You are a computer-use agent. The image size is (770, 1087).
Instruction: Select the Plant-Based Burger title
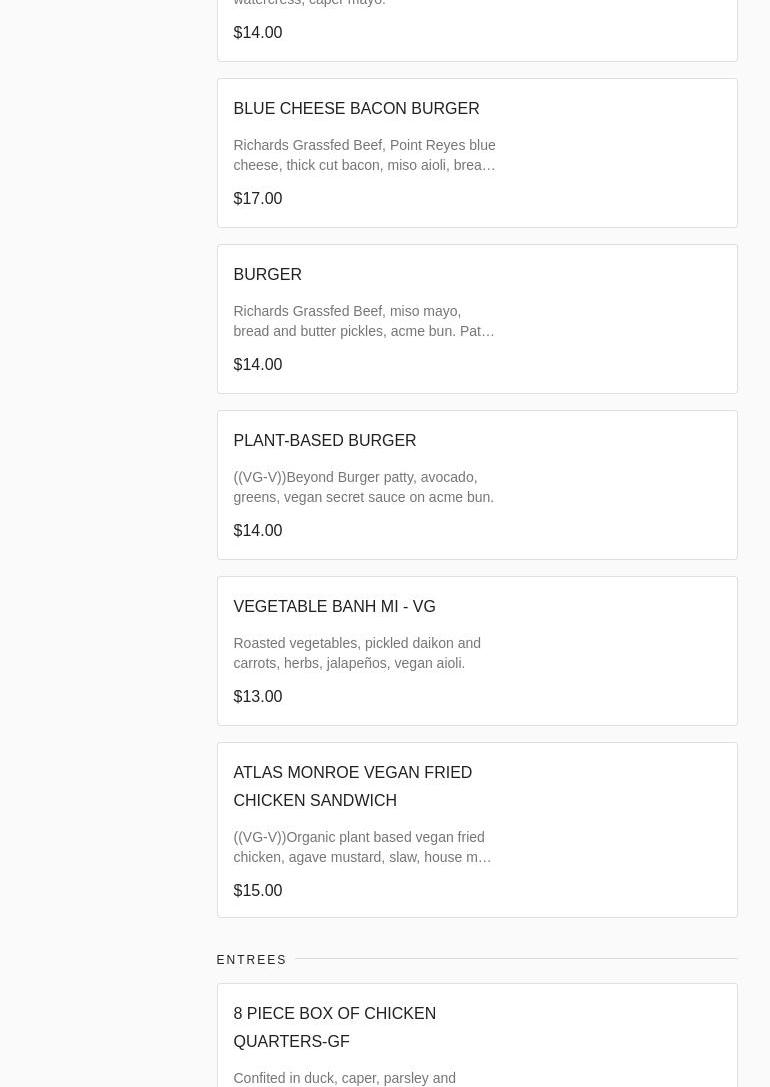pos(324,440)
